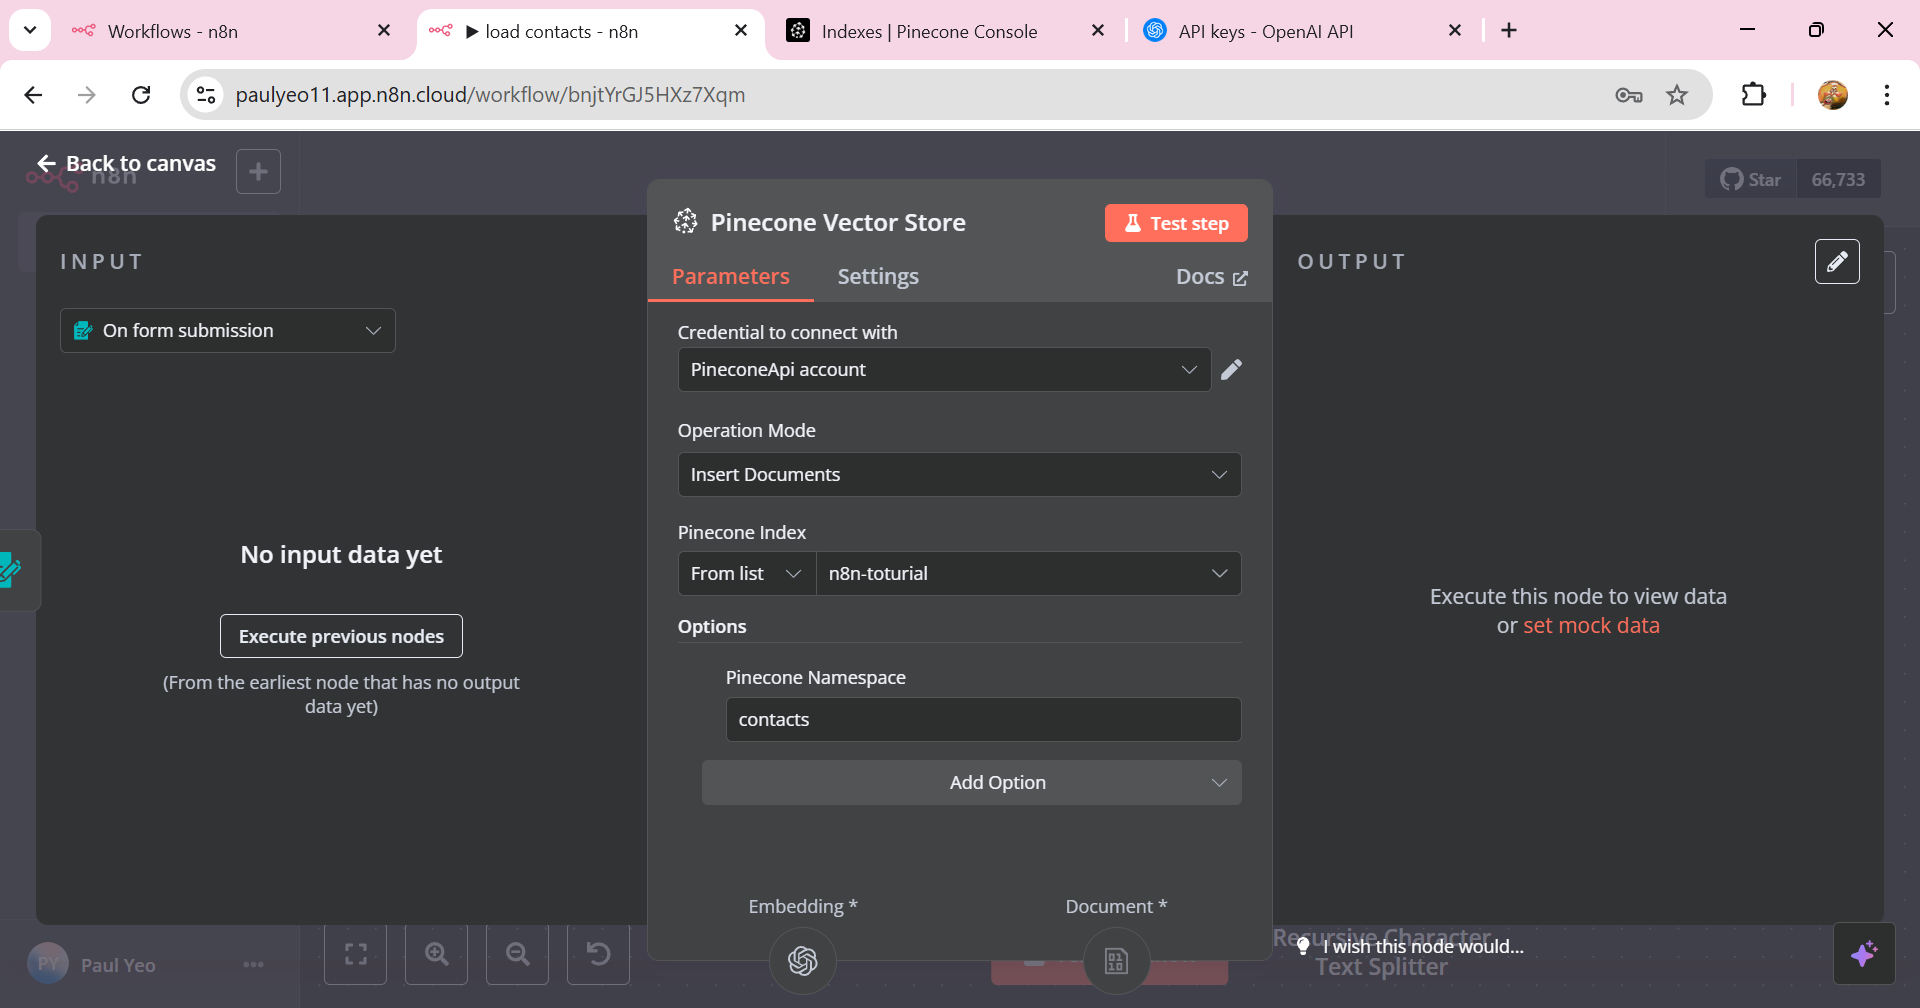1920x1008 pixels.
Task: Click the GitHub star count 66,733
Action: coord(1838,180)
